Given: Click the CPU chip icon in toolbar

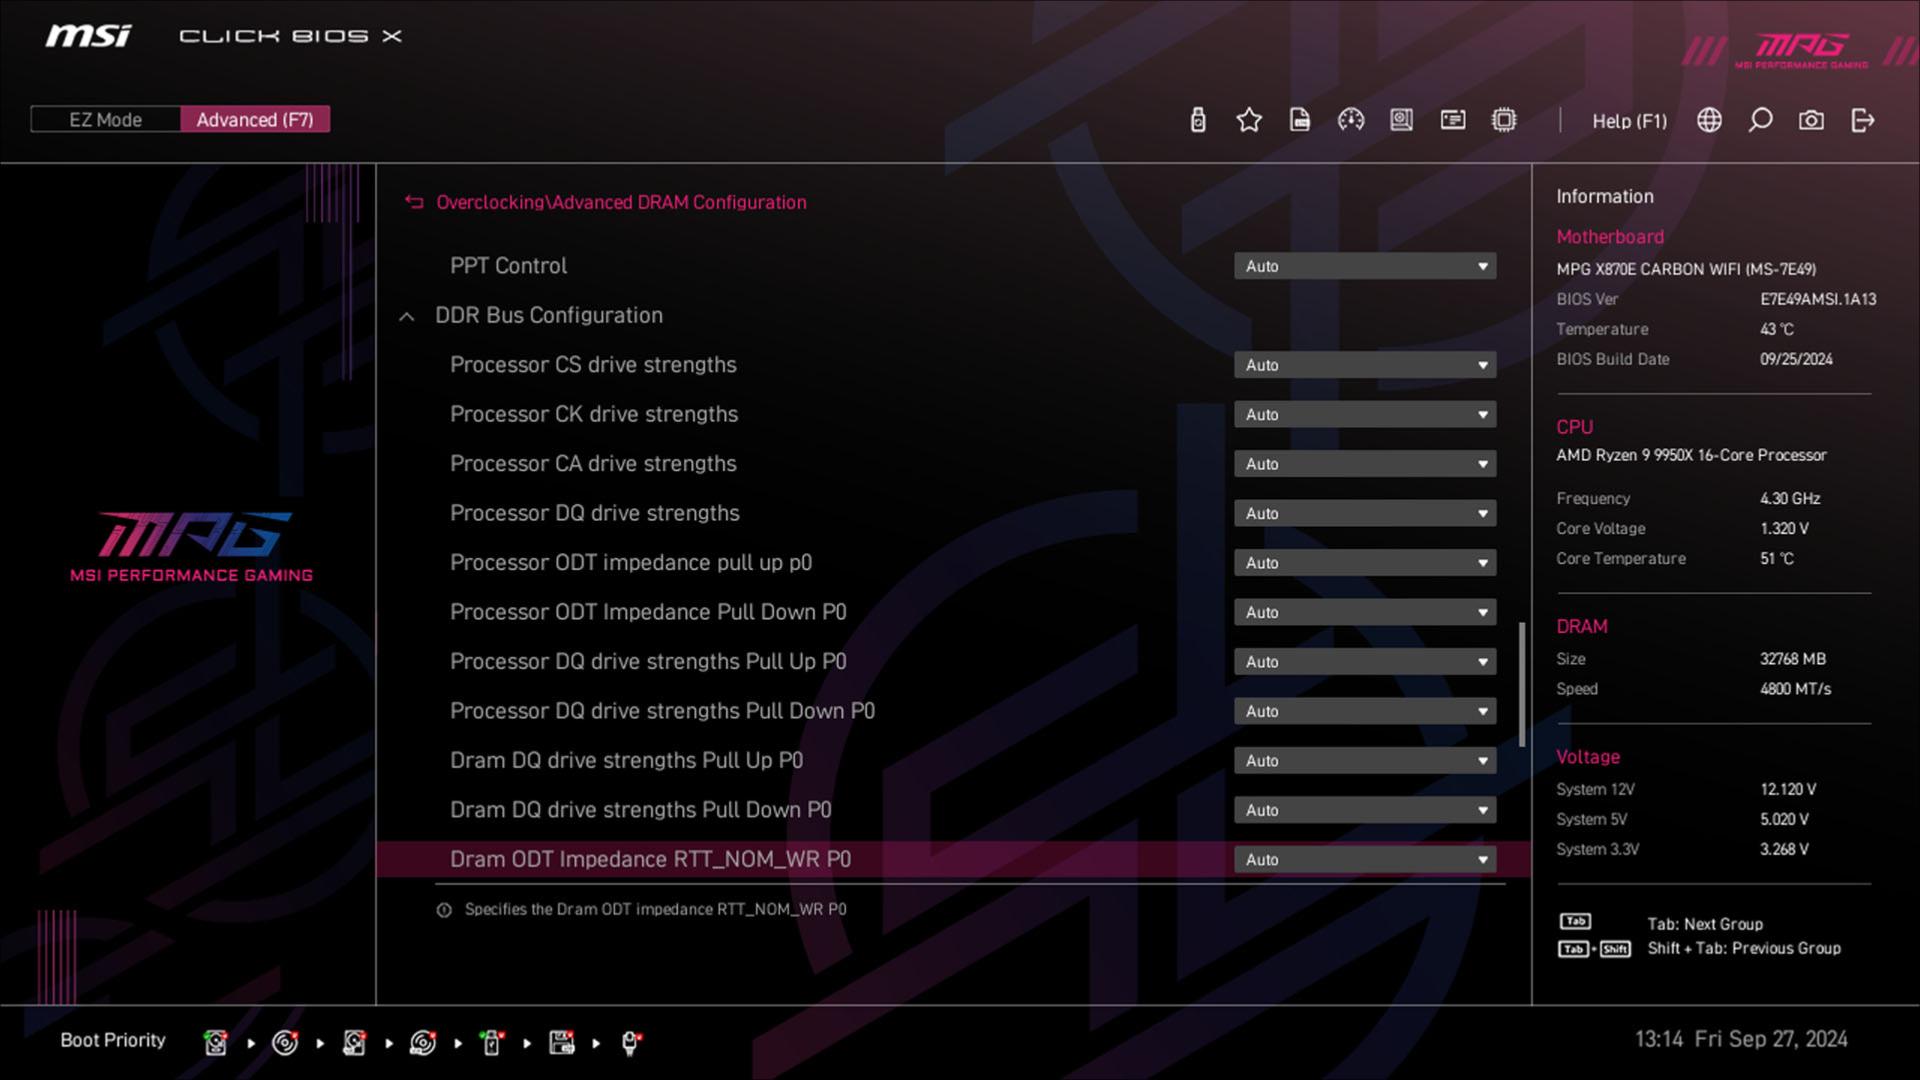Looking at the screenshot, I should point(1504,120).
